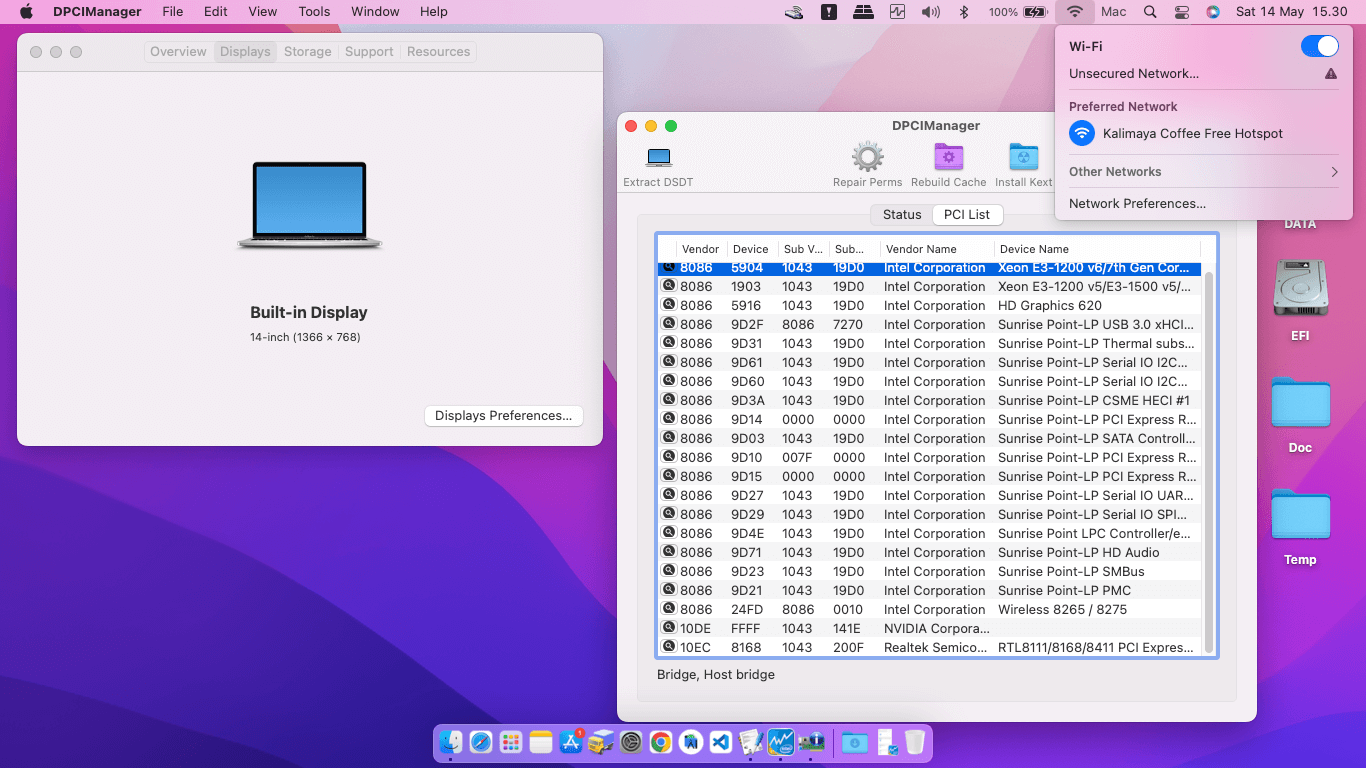
Task: Switch to the Storage tab in About This Mac
Action: (x=307, y=52)
